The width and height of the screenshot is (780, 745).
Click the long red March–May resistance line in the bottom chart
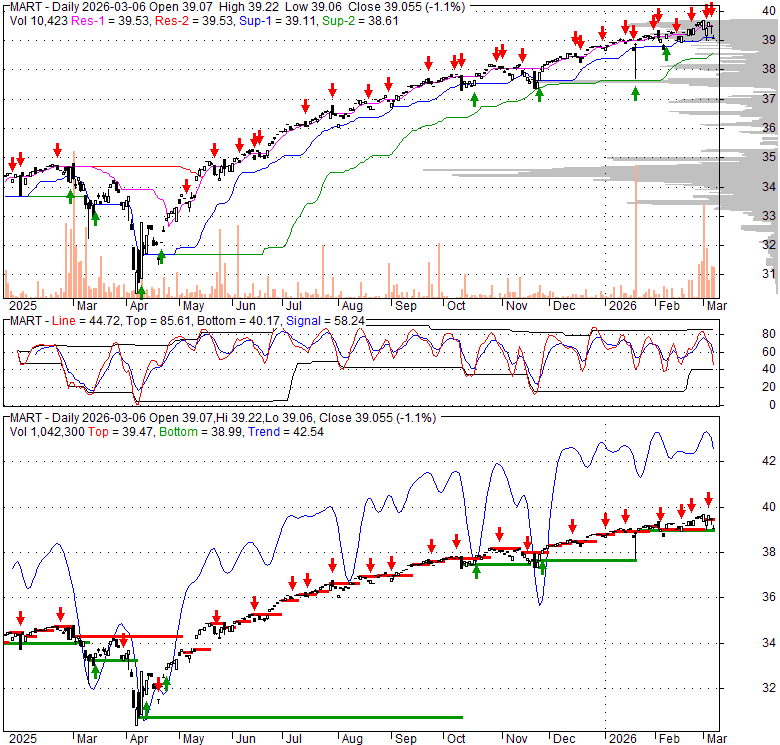coord(131,636)
